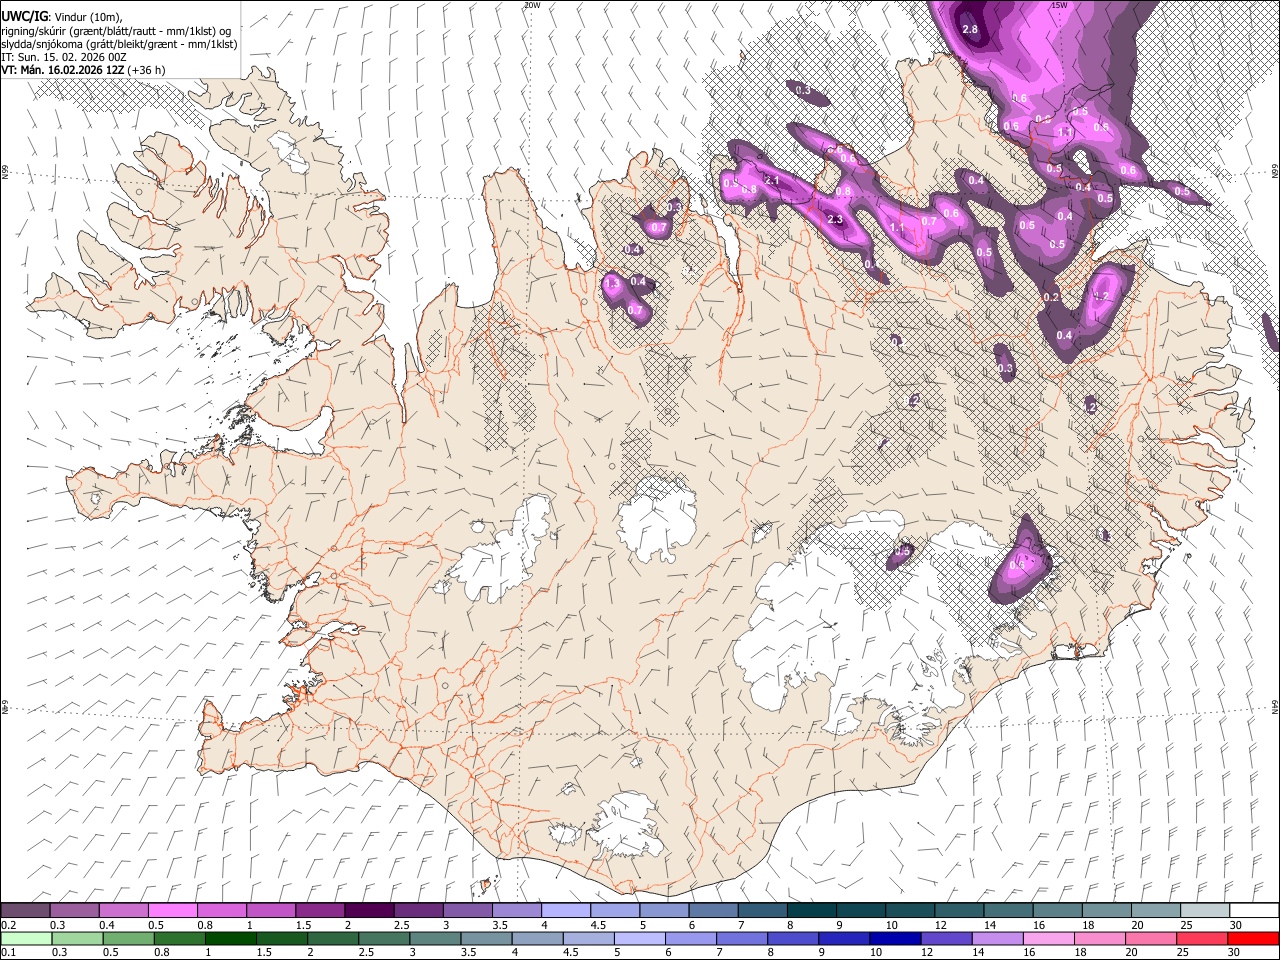1280x960 pixels.
Task: Click the 1.3 snowfall value on the map
Action: 613,285
